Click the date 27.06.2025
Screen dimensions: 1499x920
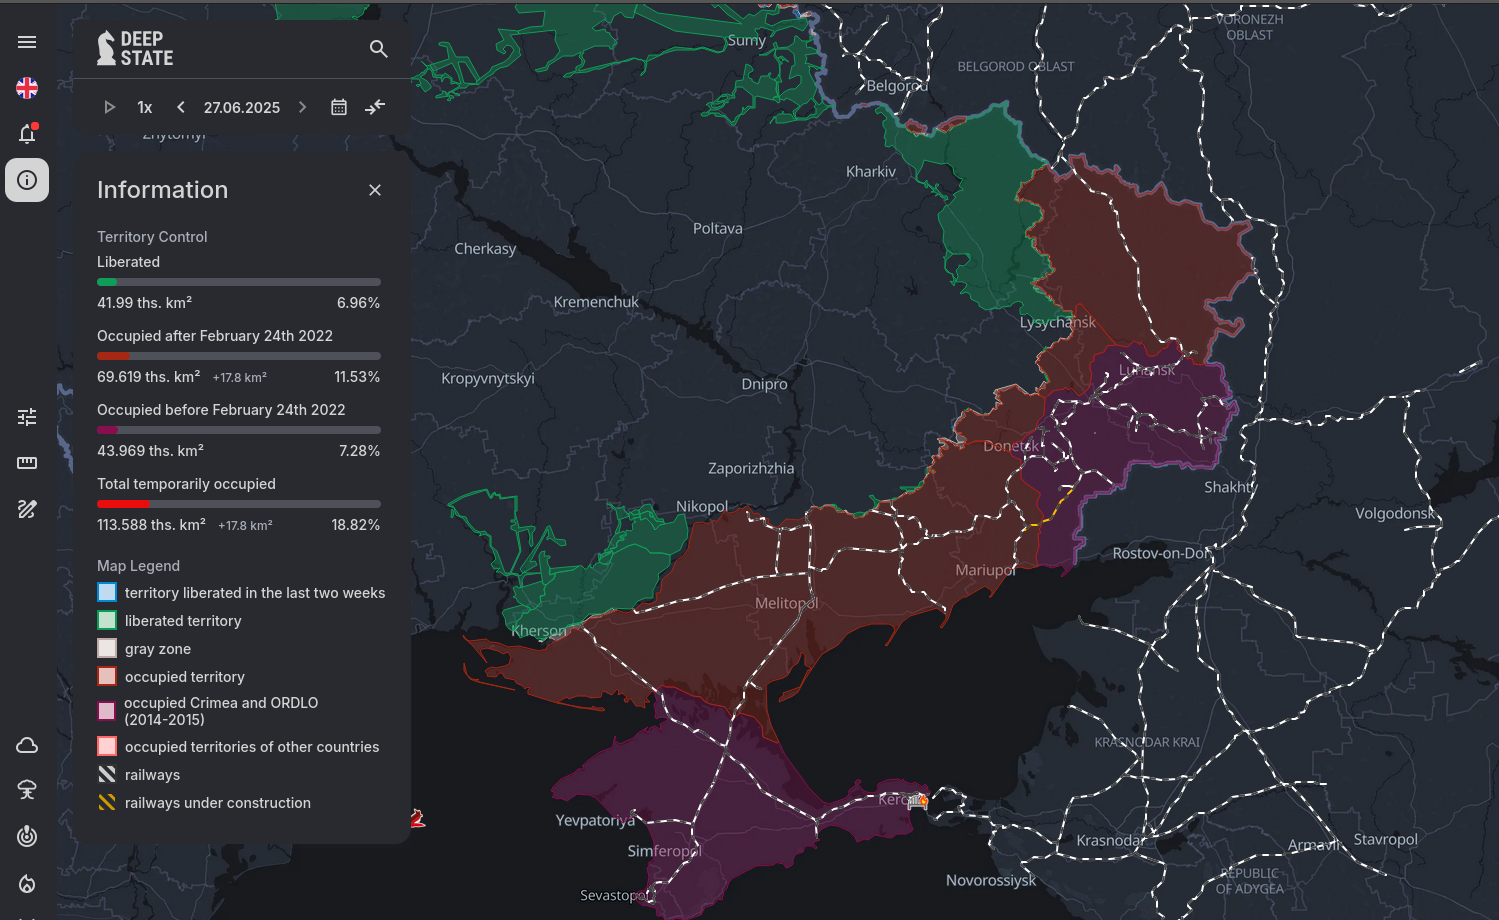click(x=242, y=107)
